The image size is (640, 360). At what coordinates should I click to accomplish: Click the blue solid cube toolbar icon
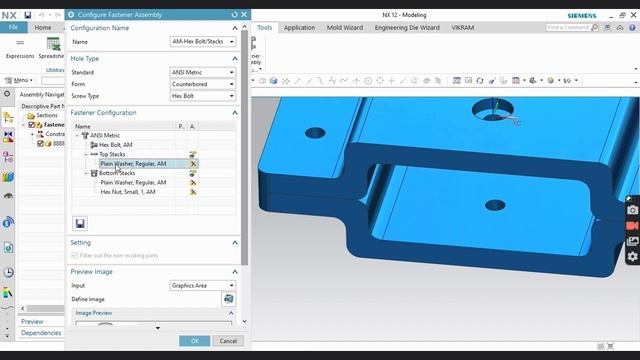pos(273,81)
